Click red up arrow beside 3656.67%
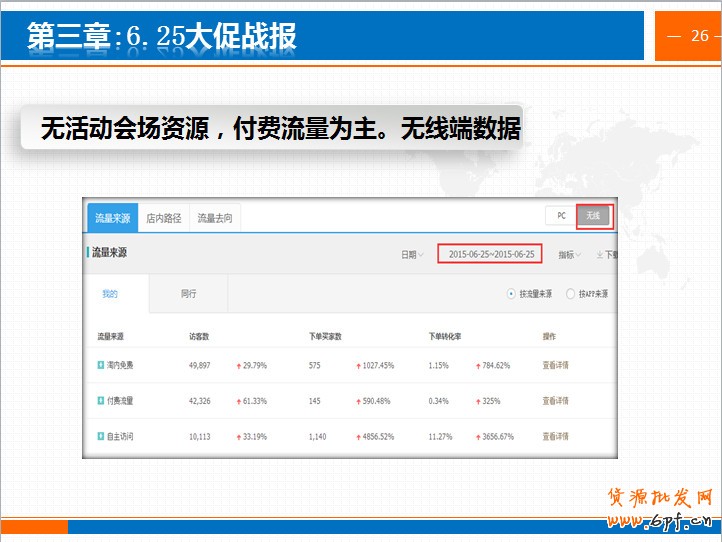This screenshot has height=542, width=722. (x=478, y=437)
